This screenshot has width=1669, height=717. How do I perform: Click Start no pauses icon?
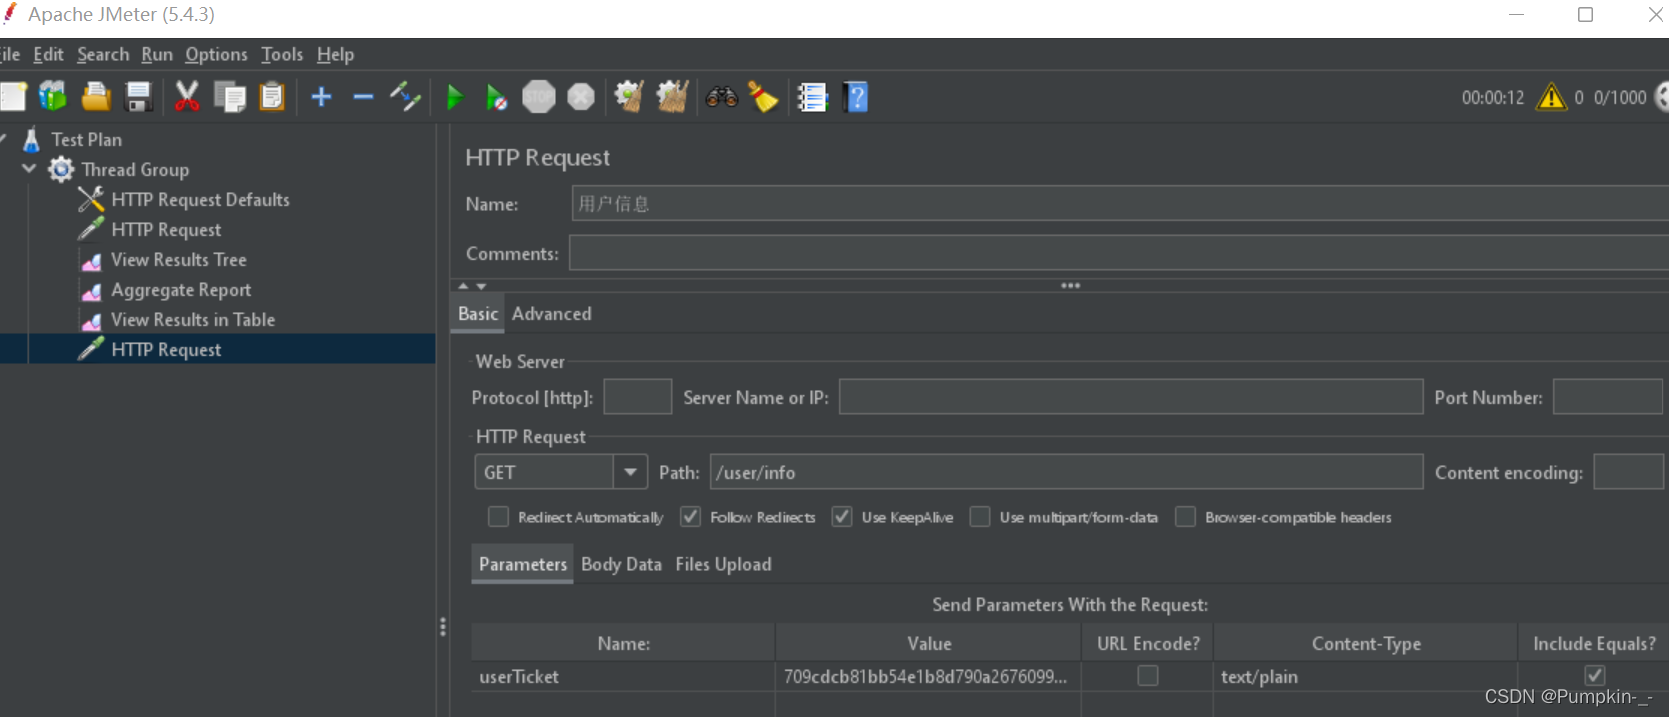[496, 97]
